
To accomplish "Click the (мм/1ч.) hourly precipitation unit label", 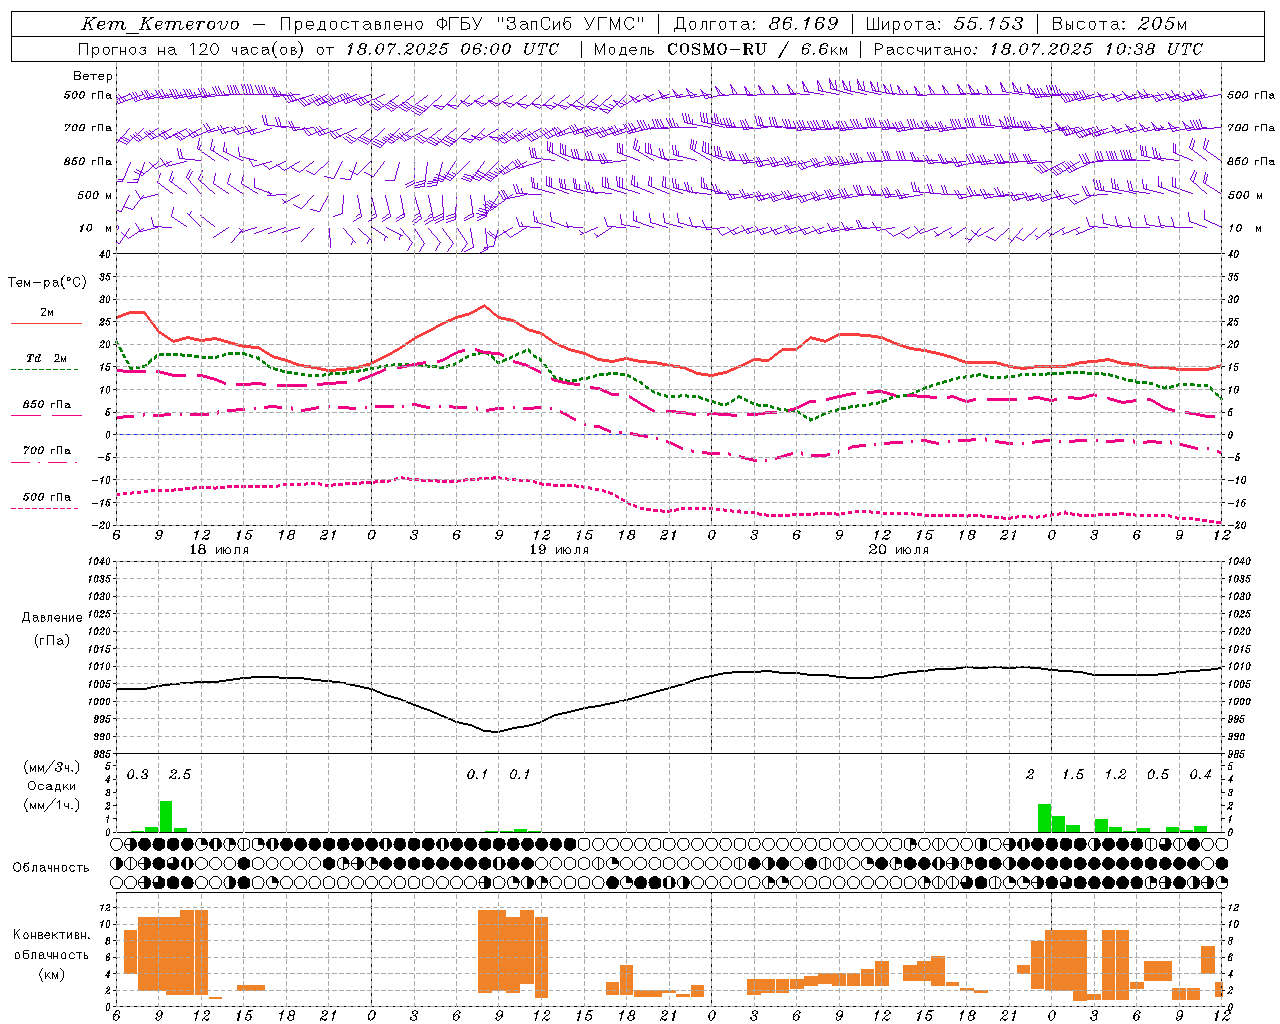I will tap(51, 805).
